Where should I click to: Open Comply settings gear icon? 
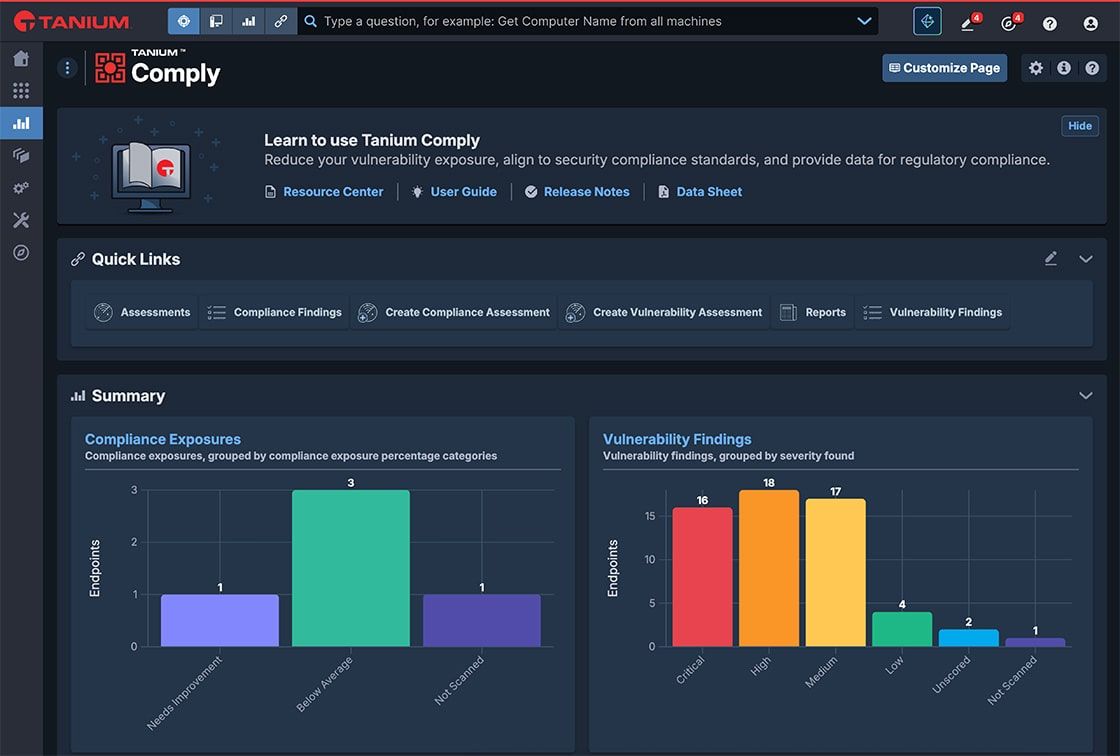1036,68
